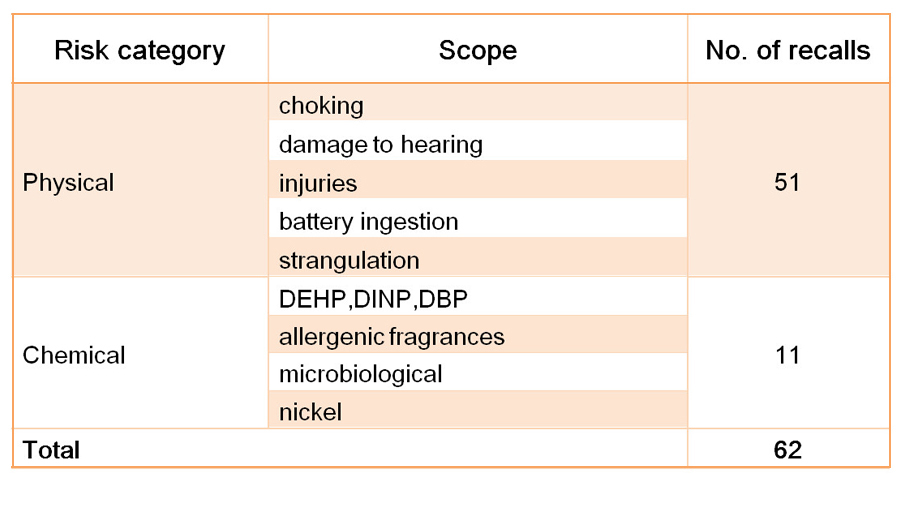Select the Total row label

51,450
